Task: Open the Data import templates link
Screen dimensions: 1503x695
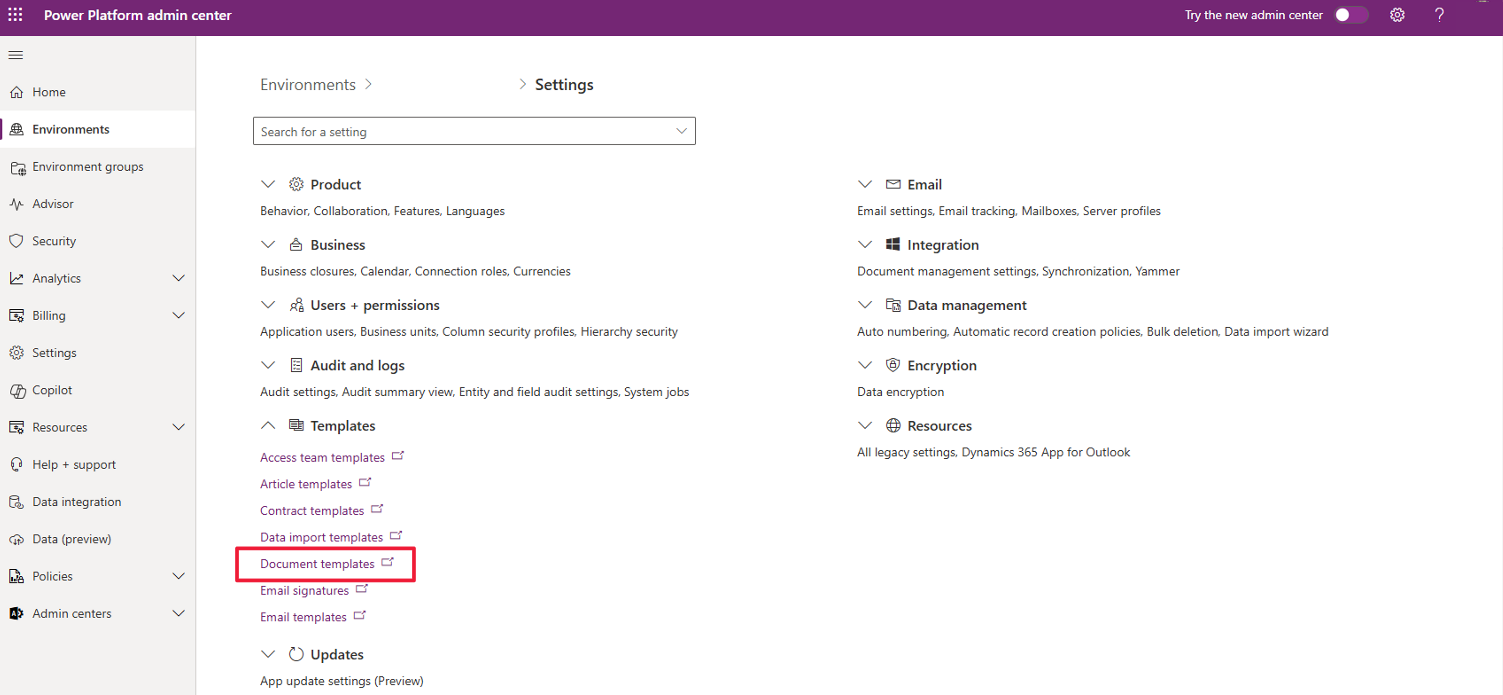Action: click(321, 538)
